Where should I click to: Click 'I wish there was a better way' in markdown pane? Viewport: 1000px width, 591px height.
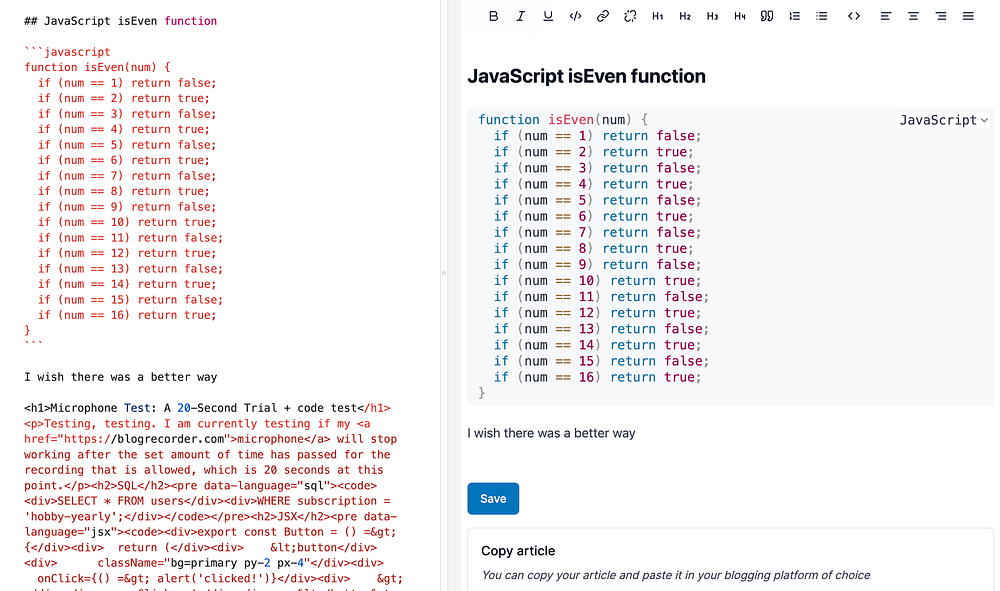pyautogui.click(x=121, y=377)
